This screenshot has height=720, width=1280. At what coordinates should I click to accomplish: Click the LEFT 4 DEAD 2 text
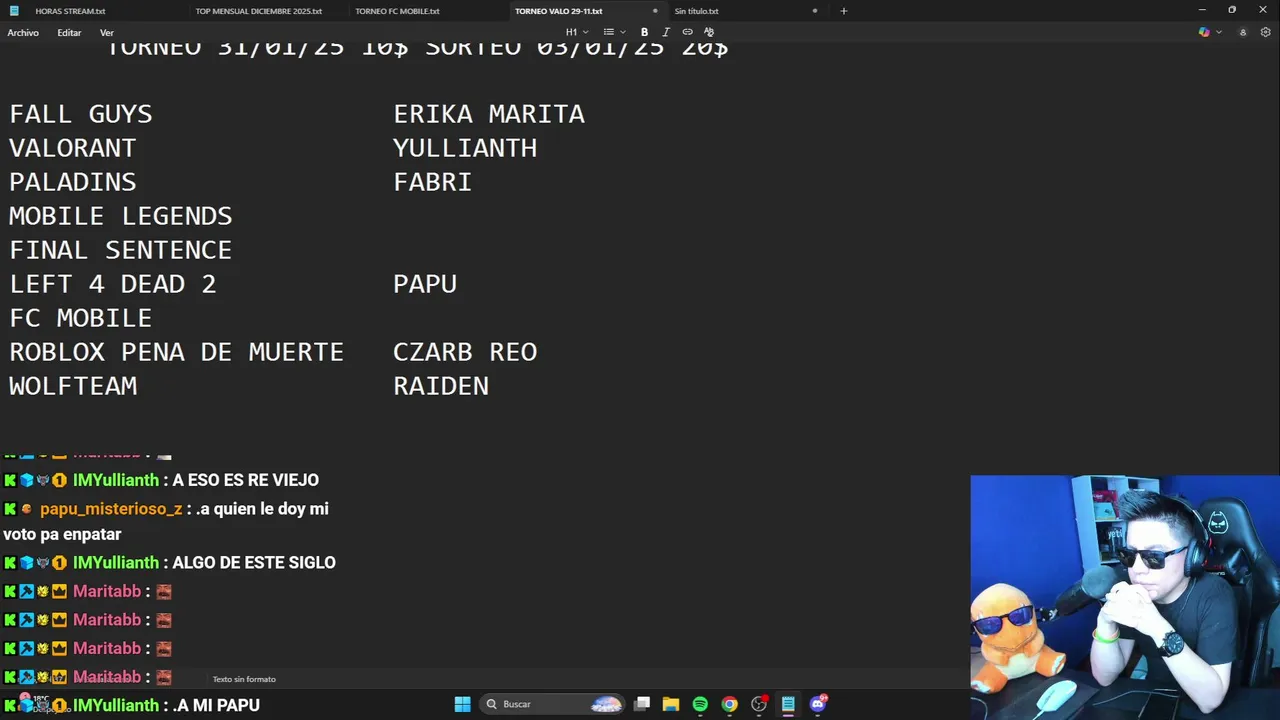pyautogui.click(x=113, y=284)
